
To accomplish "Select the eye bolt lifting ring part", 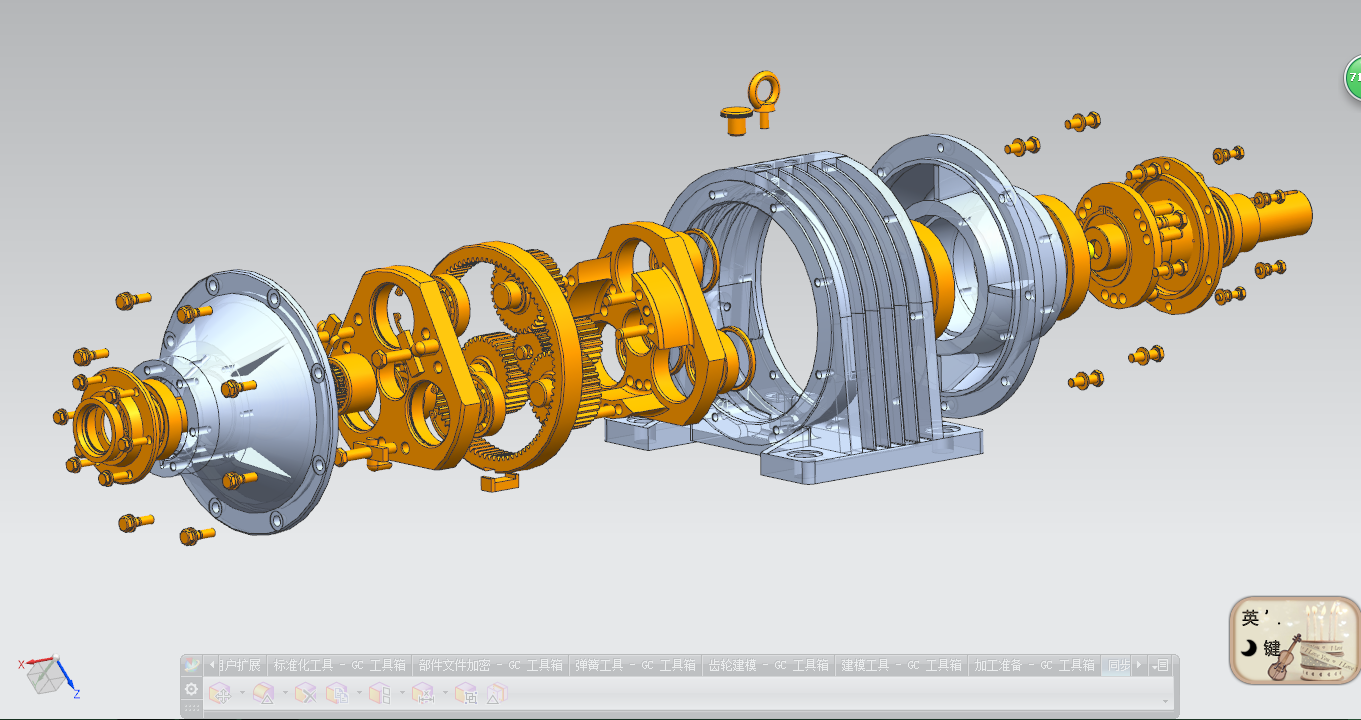I will (766, 99).
